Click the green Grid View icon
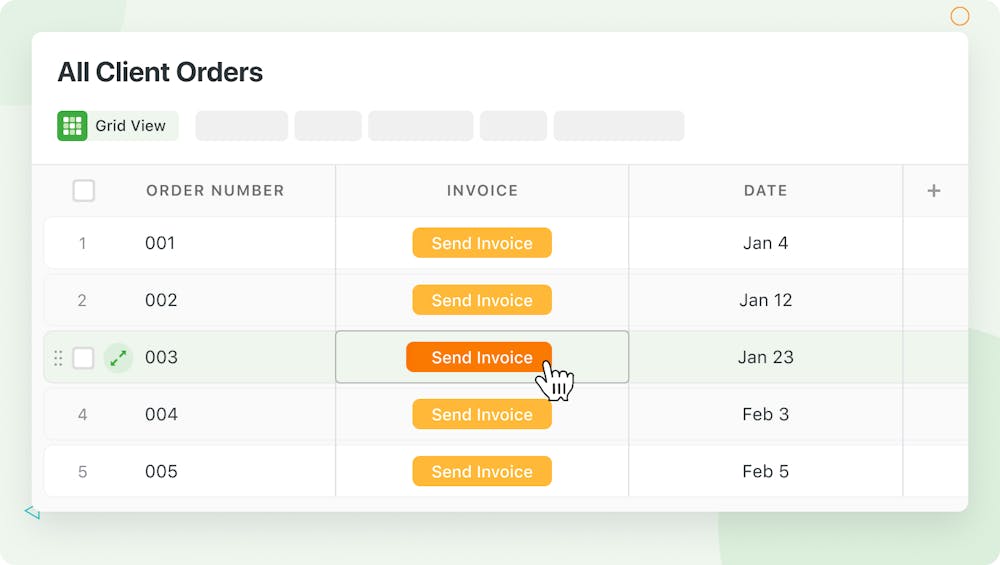This screenshot has width=1000, height=565. (x=72, y=126)
